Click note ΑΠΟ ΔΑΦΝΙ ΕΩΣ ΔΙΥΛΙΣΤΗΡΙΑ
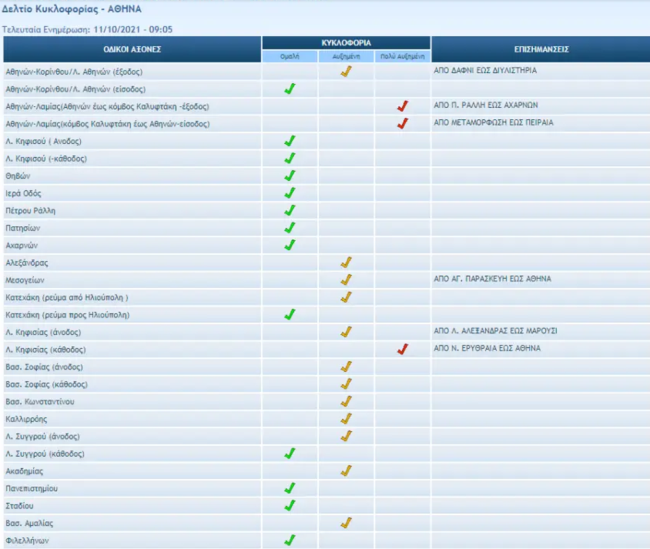The width and height of the screenshot is (650, 549). pyautogui.click(x=486, y=71)
